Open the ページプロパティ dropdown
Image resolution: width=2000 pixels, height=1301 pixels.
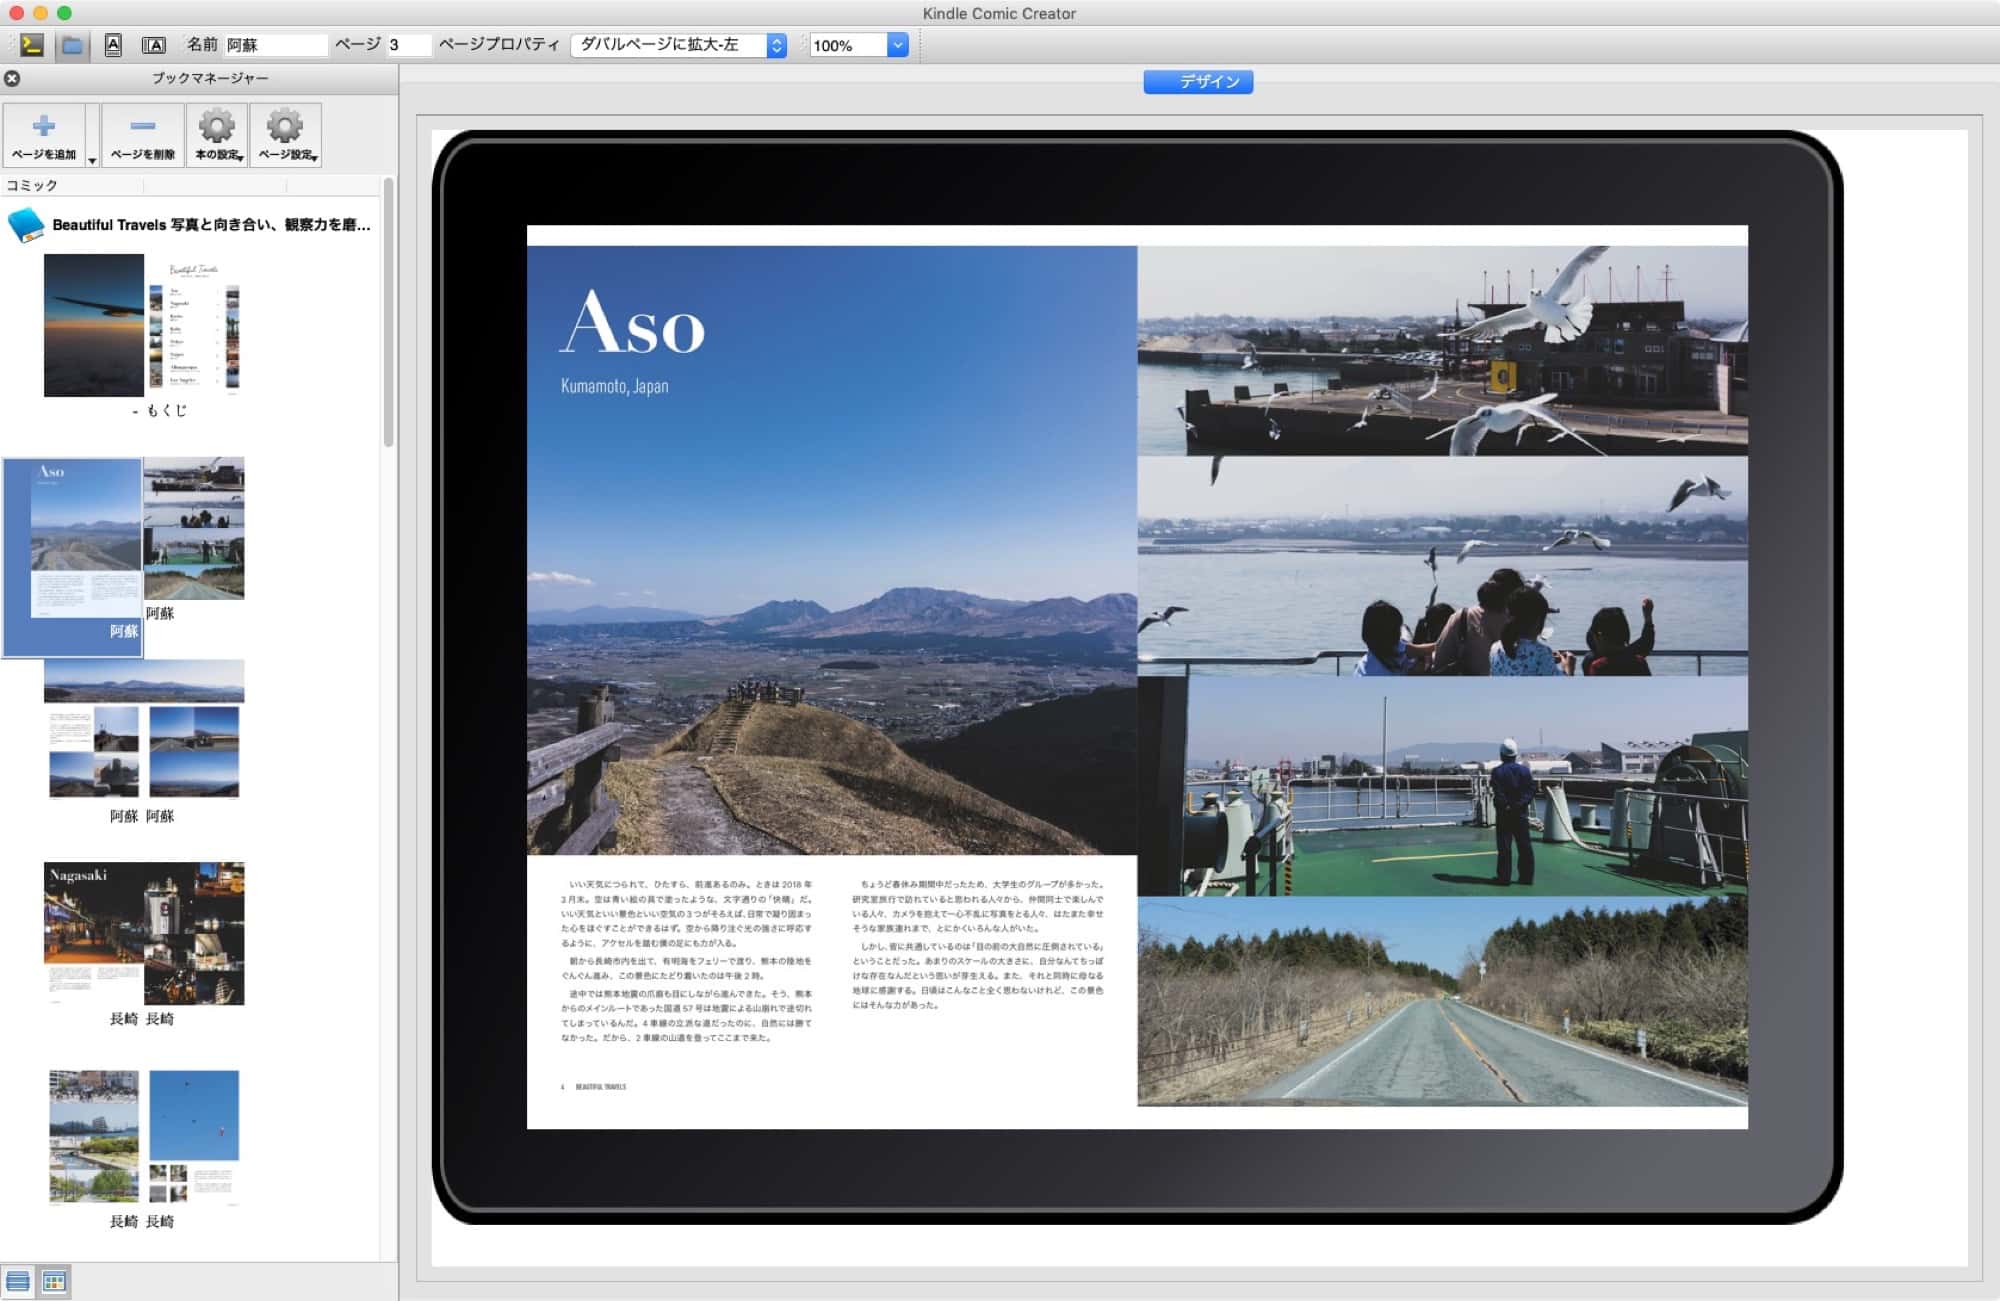678,45
